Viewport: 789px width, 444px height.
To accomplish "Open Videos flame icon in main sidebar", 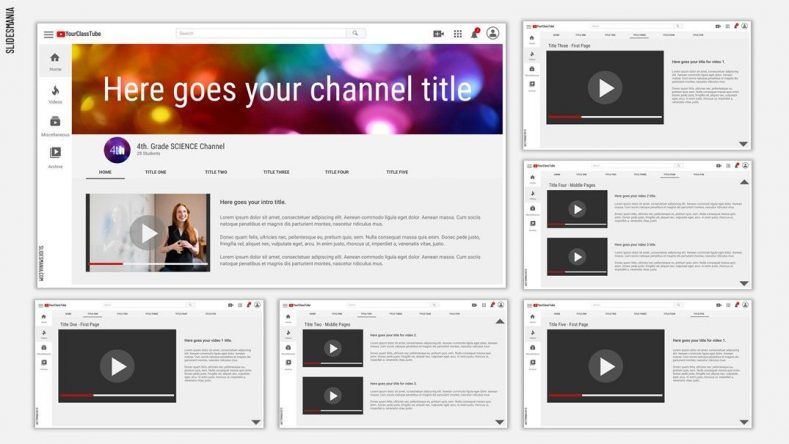I will coord(55,92).
